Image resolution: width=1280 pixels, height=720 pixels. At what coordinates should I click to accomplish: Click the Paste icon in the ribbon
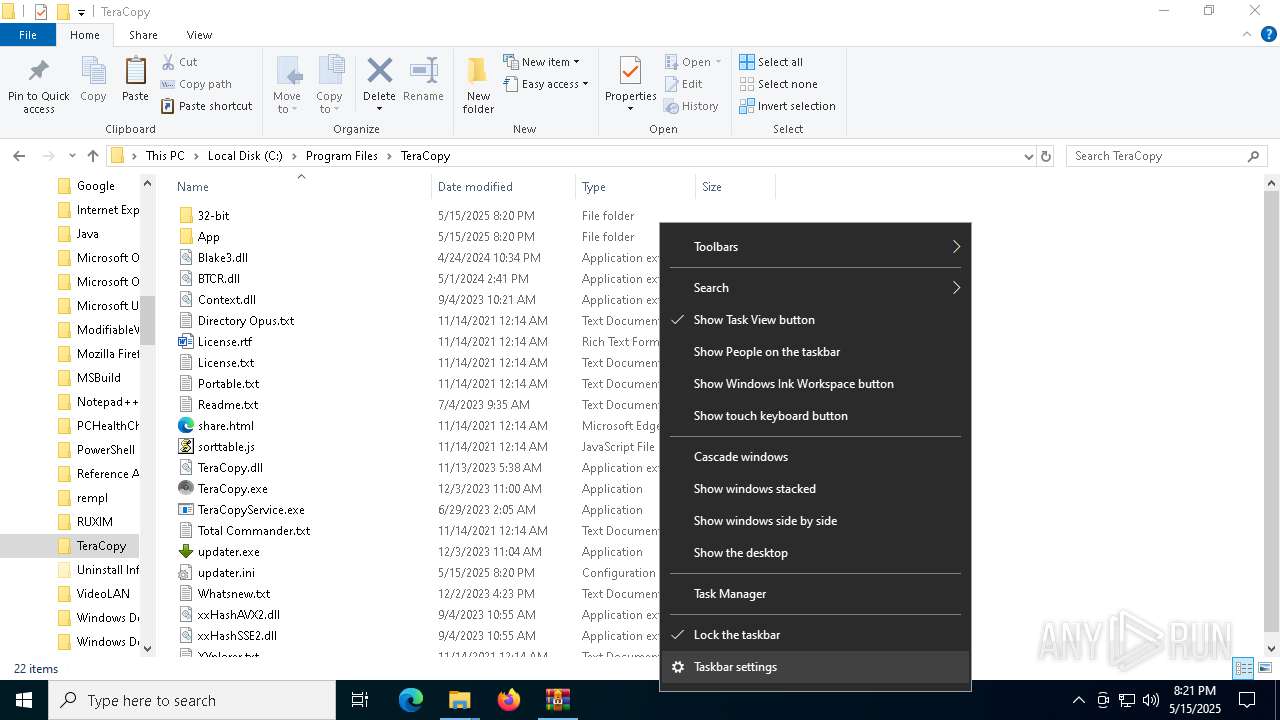135,72
